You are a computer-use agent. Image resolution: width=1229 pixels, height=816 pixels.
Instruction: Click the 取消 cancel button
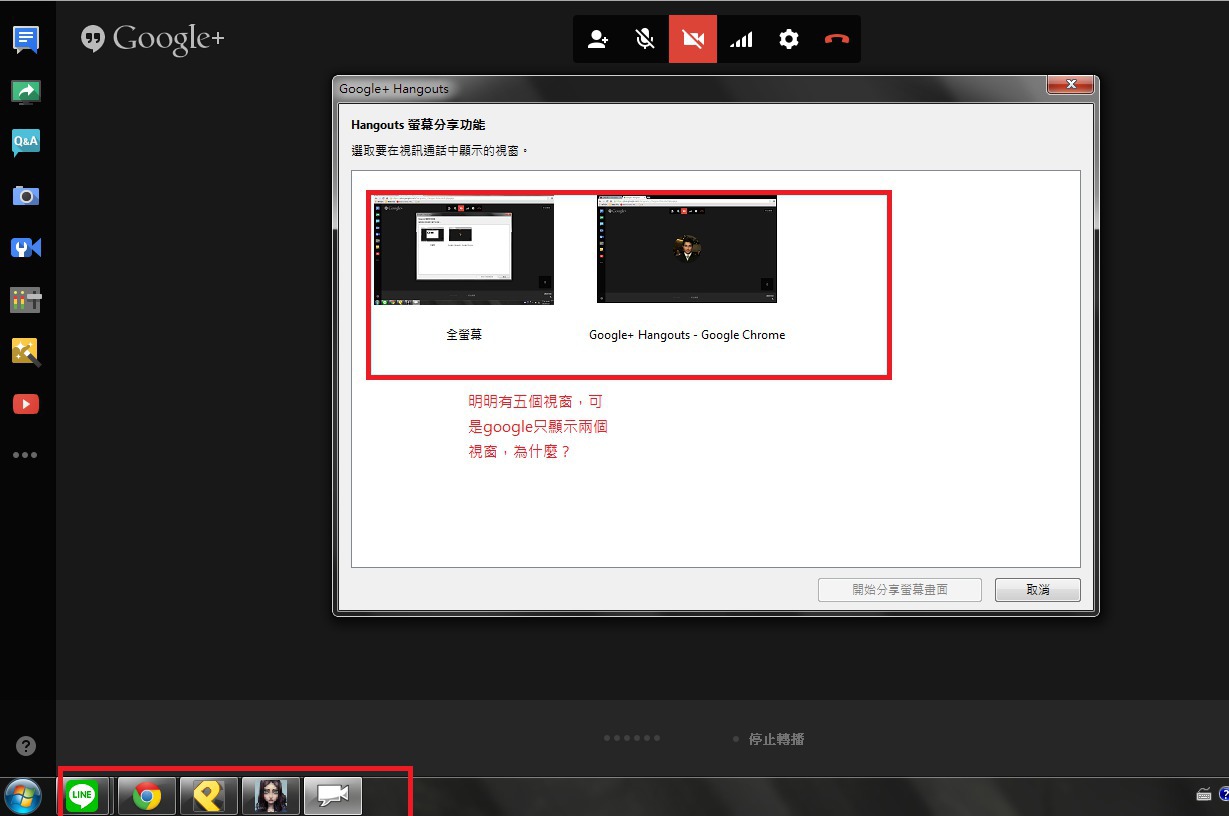click(x=1038, y=590)
